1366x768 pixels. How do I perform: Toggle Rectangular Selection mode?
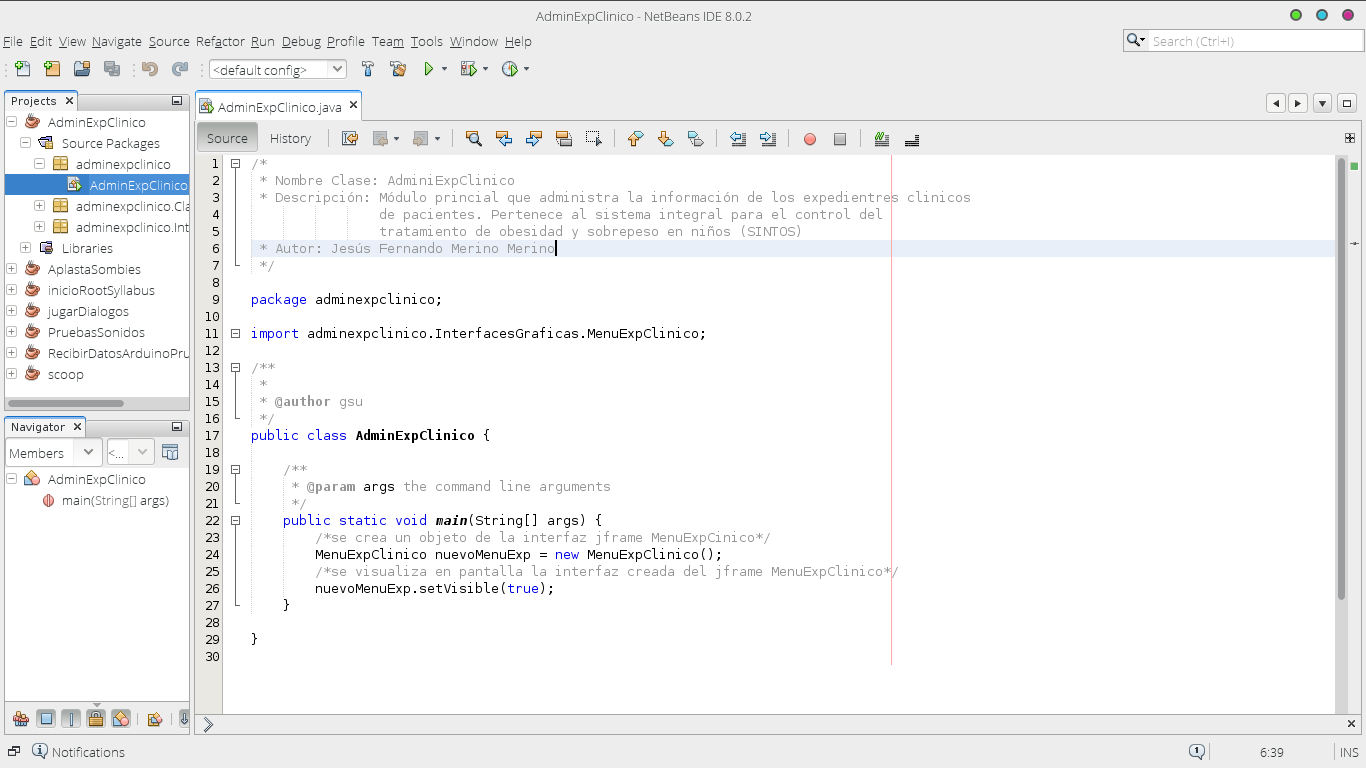click(594, 139)
